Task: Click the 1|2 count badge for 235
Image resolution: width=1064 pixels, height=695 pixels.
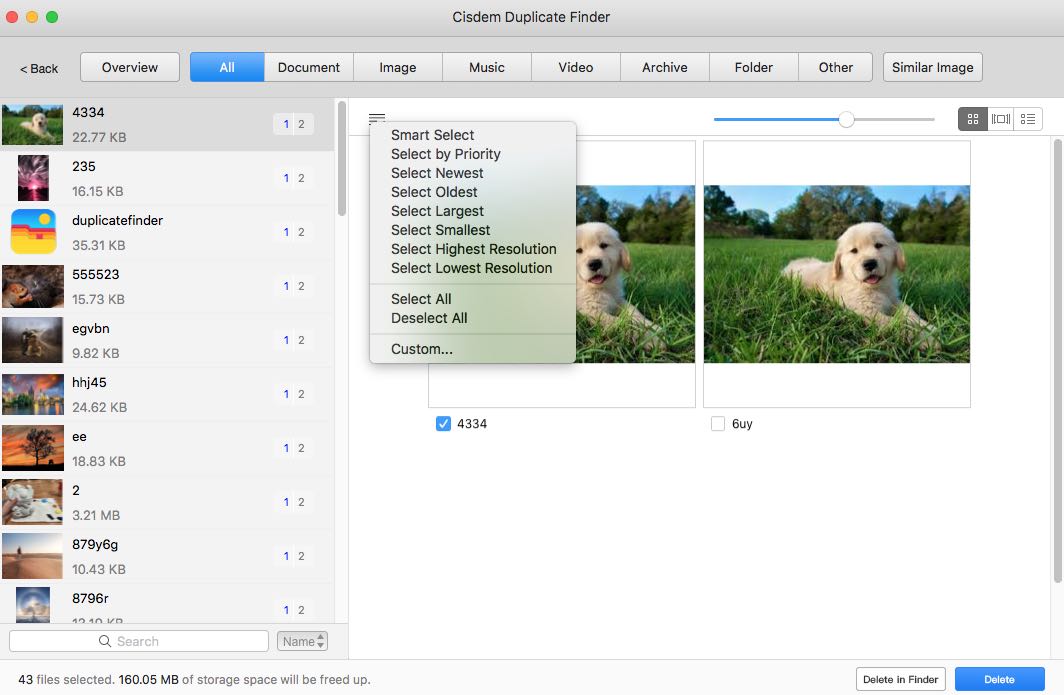Action: 293,179
